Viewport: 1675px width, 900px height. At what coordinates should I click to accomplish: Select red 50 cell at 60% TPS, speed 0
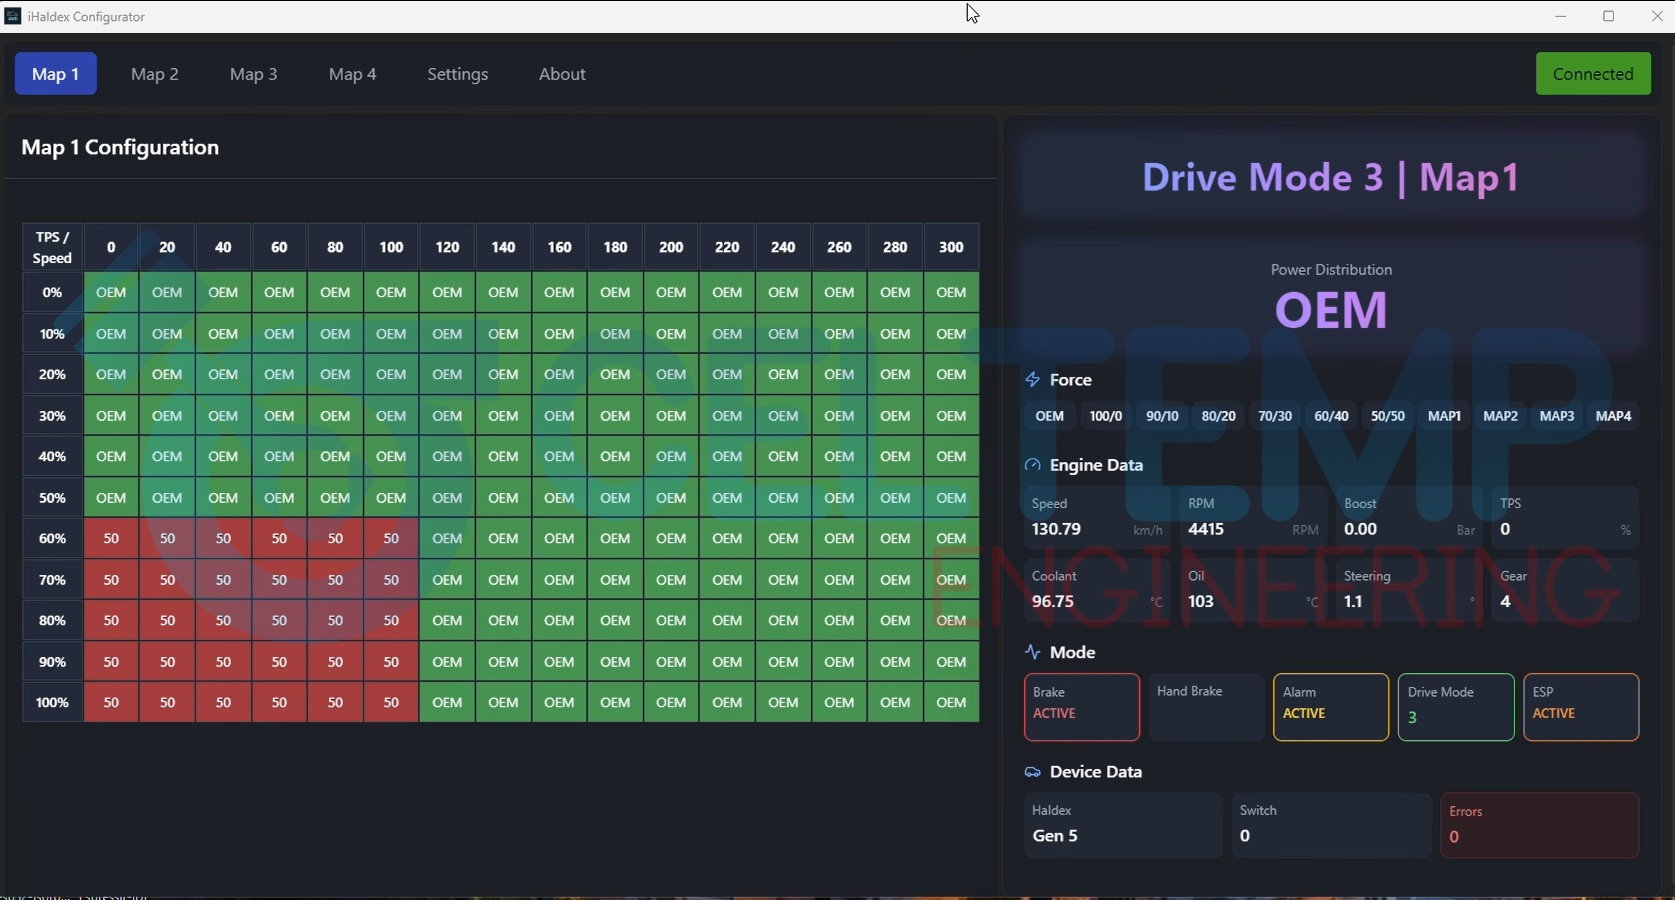[111, 539]
